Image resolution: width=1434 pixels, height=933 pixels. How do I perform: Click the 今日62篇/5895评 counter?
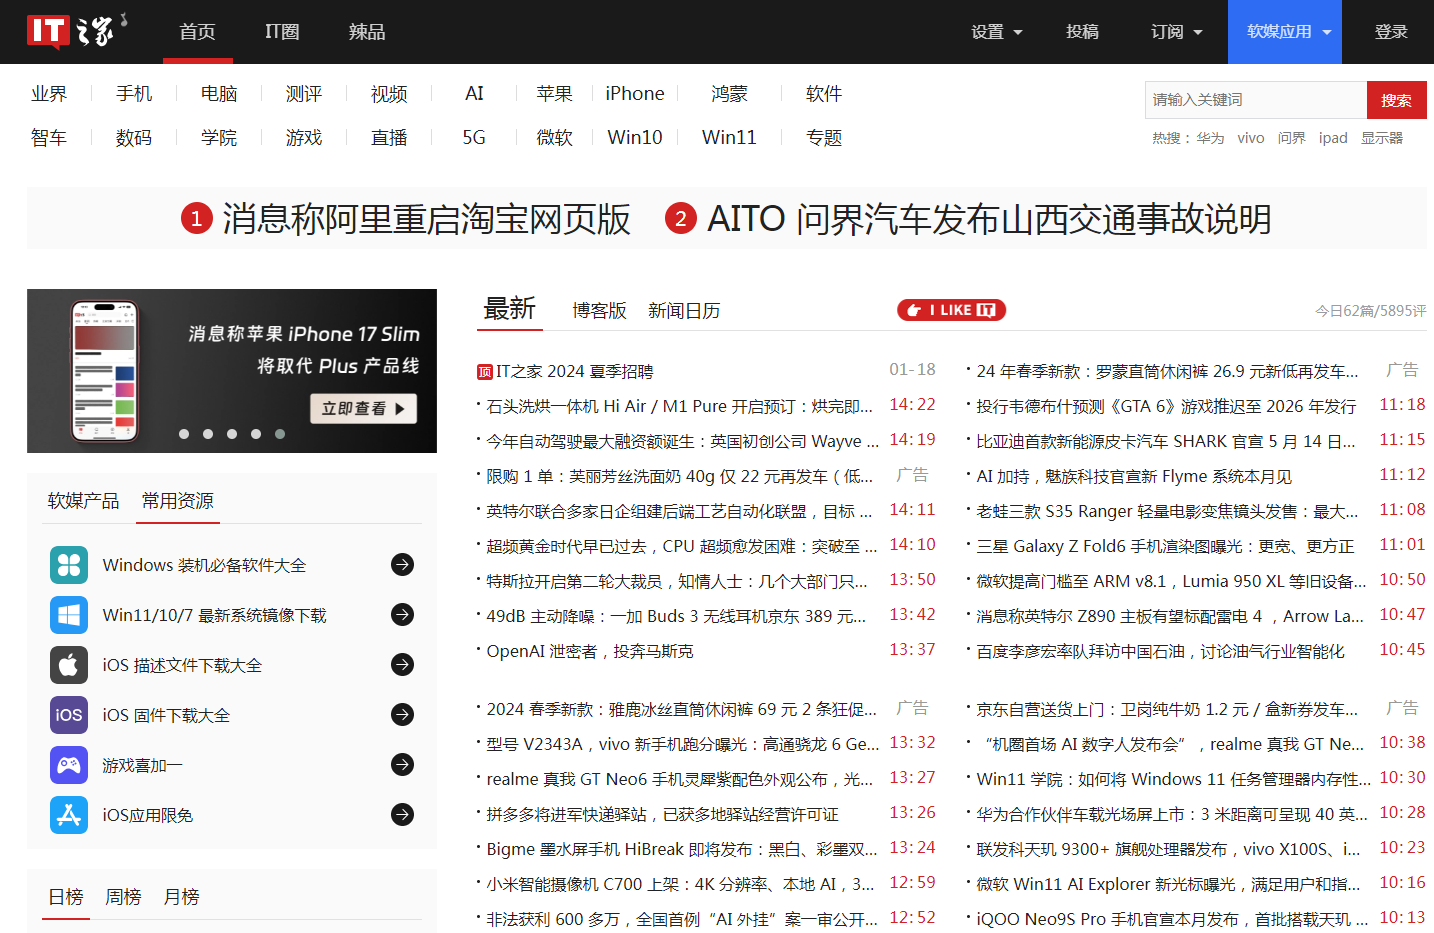1370,311
